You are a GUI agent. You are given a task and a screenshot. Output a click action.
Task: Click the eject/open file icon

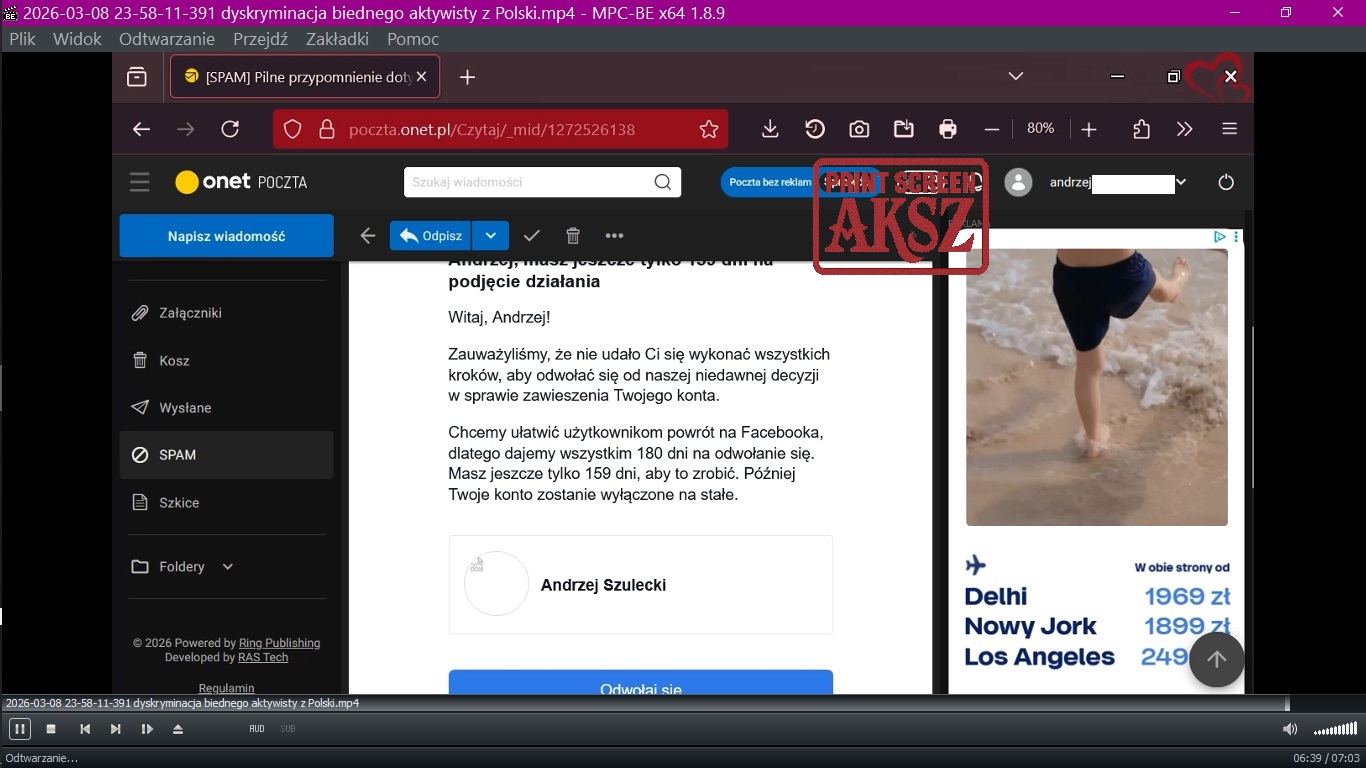(x=178, y=729)
